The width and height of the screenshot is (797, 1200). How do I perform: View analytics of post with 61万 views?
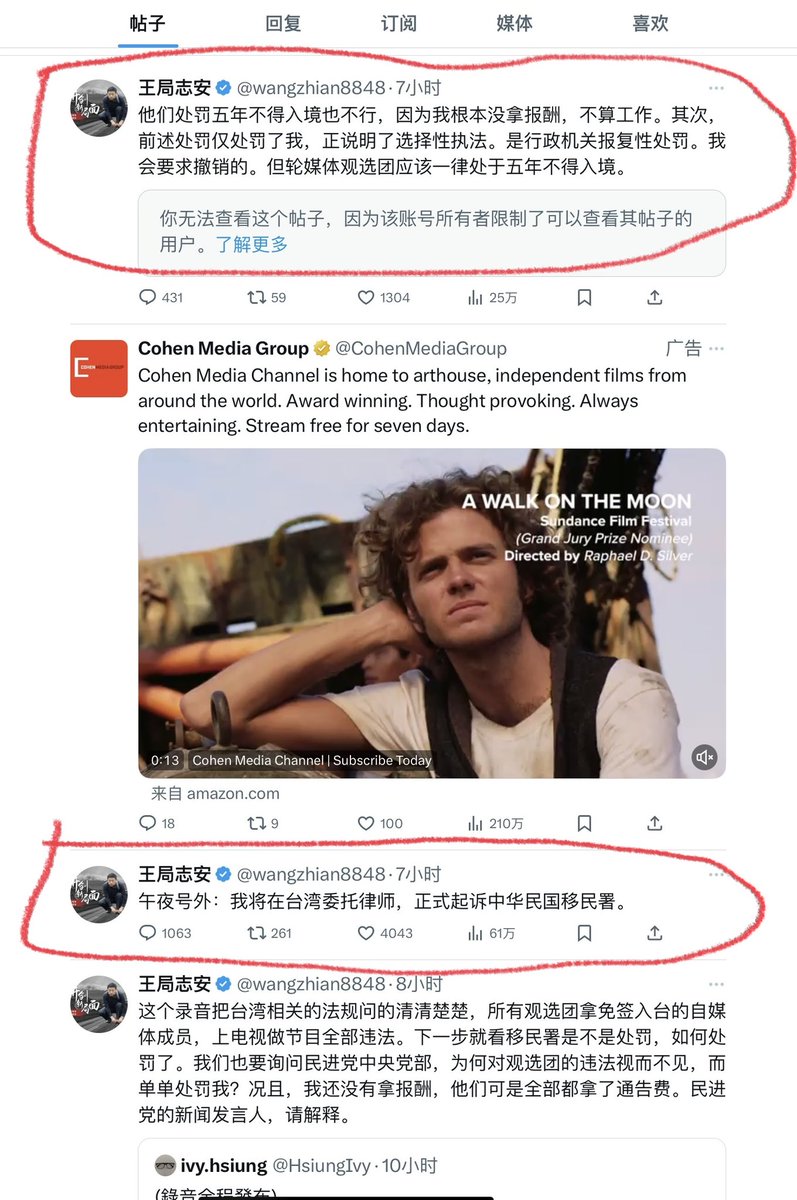pyautogui.click(x=491, y=933)
